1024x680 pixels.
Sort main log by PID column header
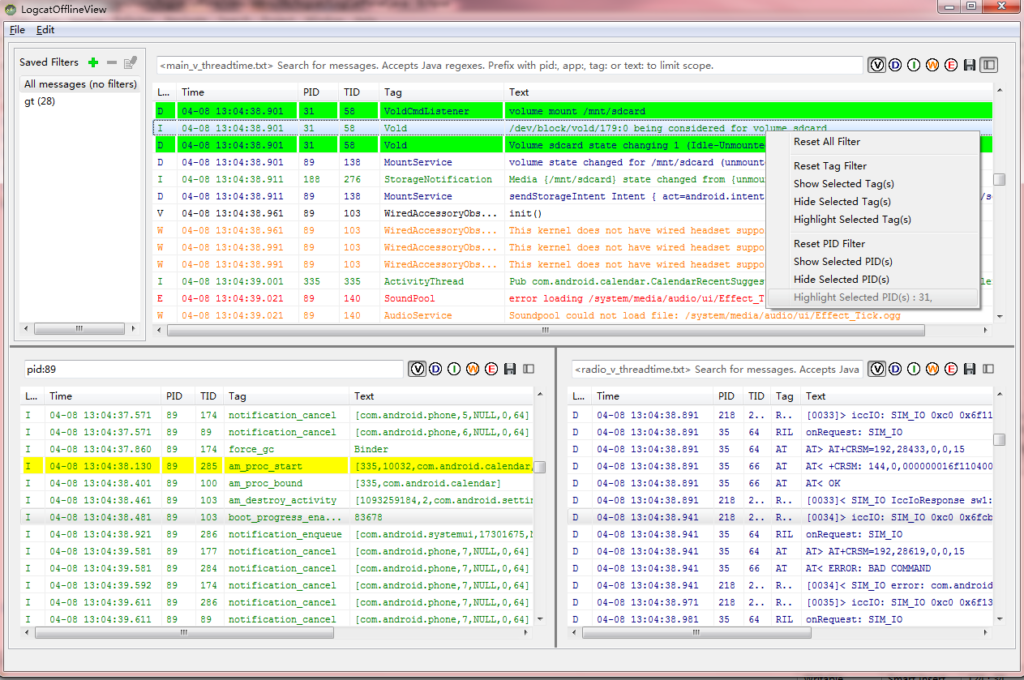click(x=317, y=92)
